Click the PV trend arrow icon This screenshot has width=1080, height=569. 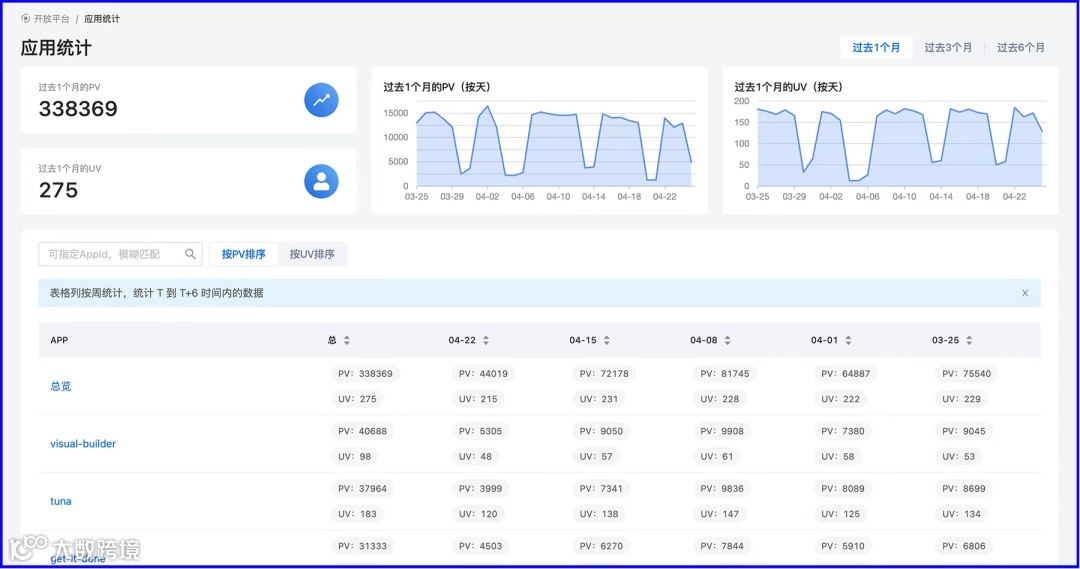[x=321, y=100]
